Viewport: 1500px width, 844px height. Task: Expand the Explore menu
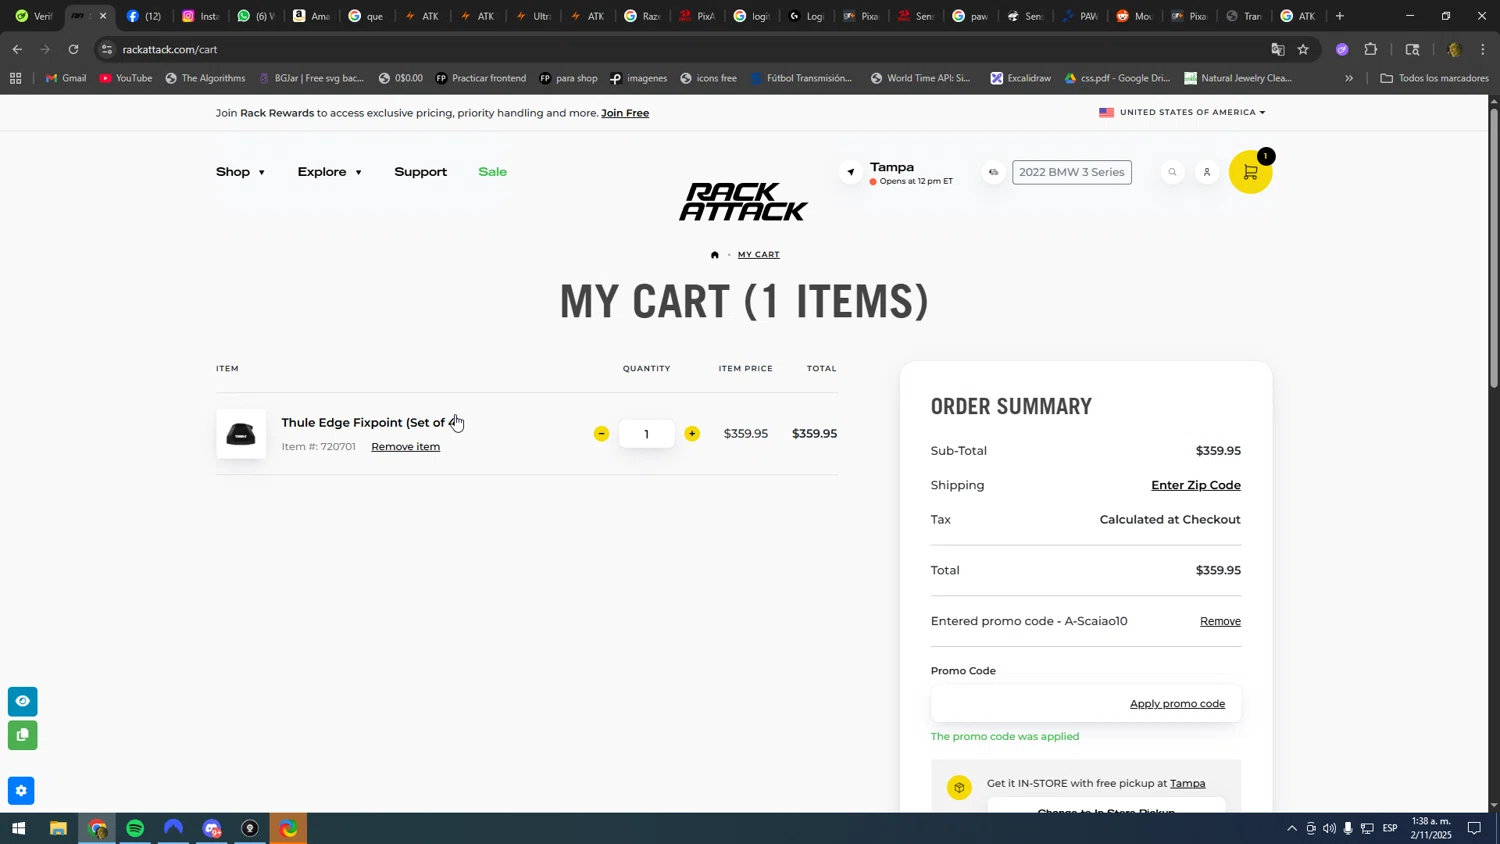[329, 172]
